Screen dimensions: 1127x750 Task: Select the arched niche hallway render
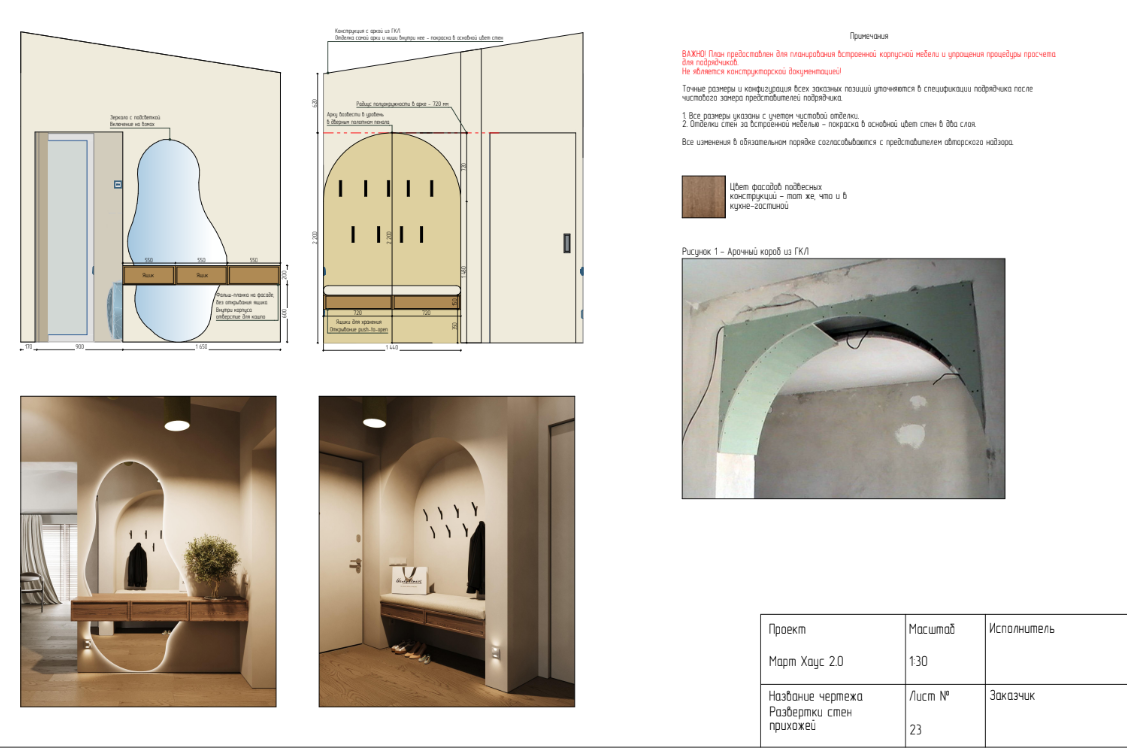click(x=446, y=551)
